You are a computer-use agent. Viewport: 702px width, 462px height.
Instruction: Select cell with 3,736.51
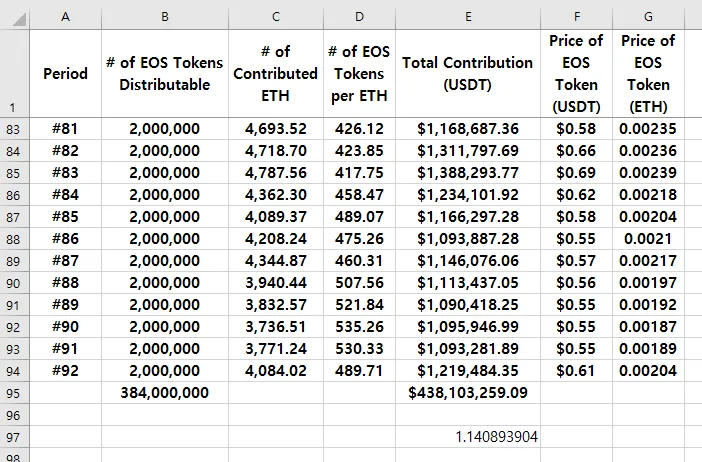coord(276,327)
